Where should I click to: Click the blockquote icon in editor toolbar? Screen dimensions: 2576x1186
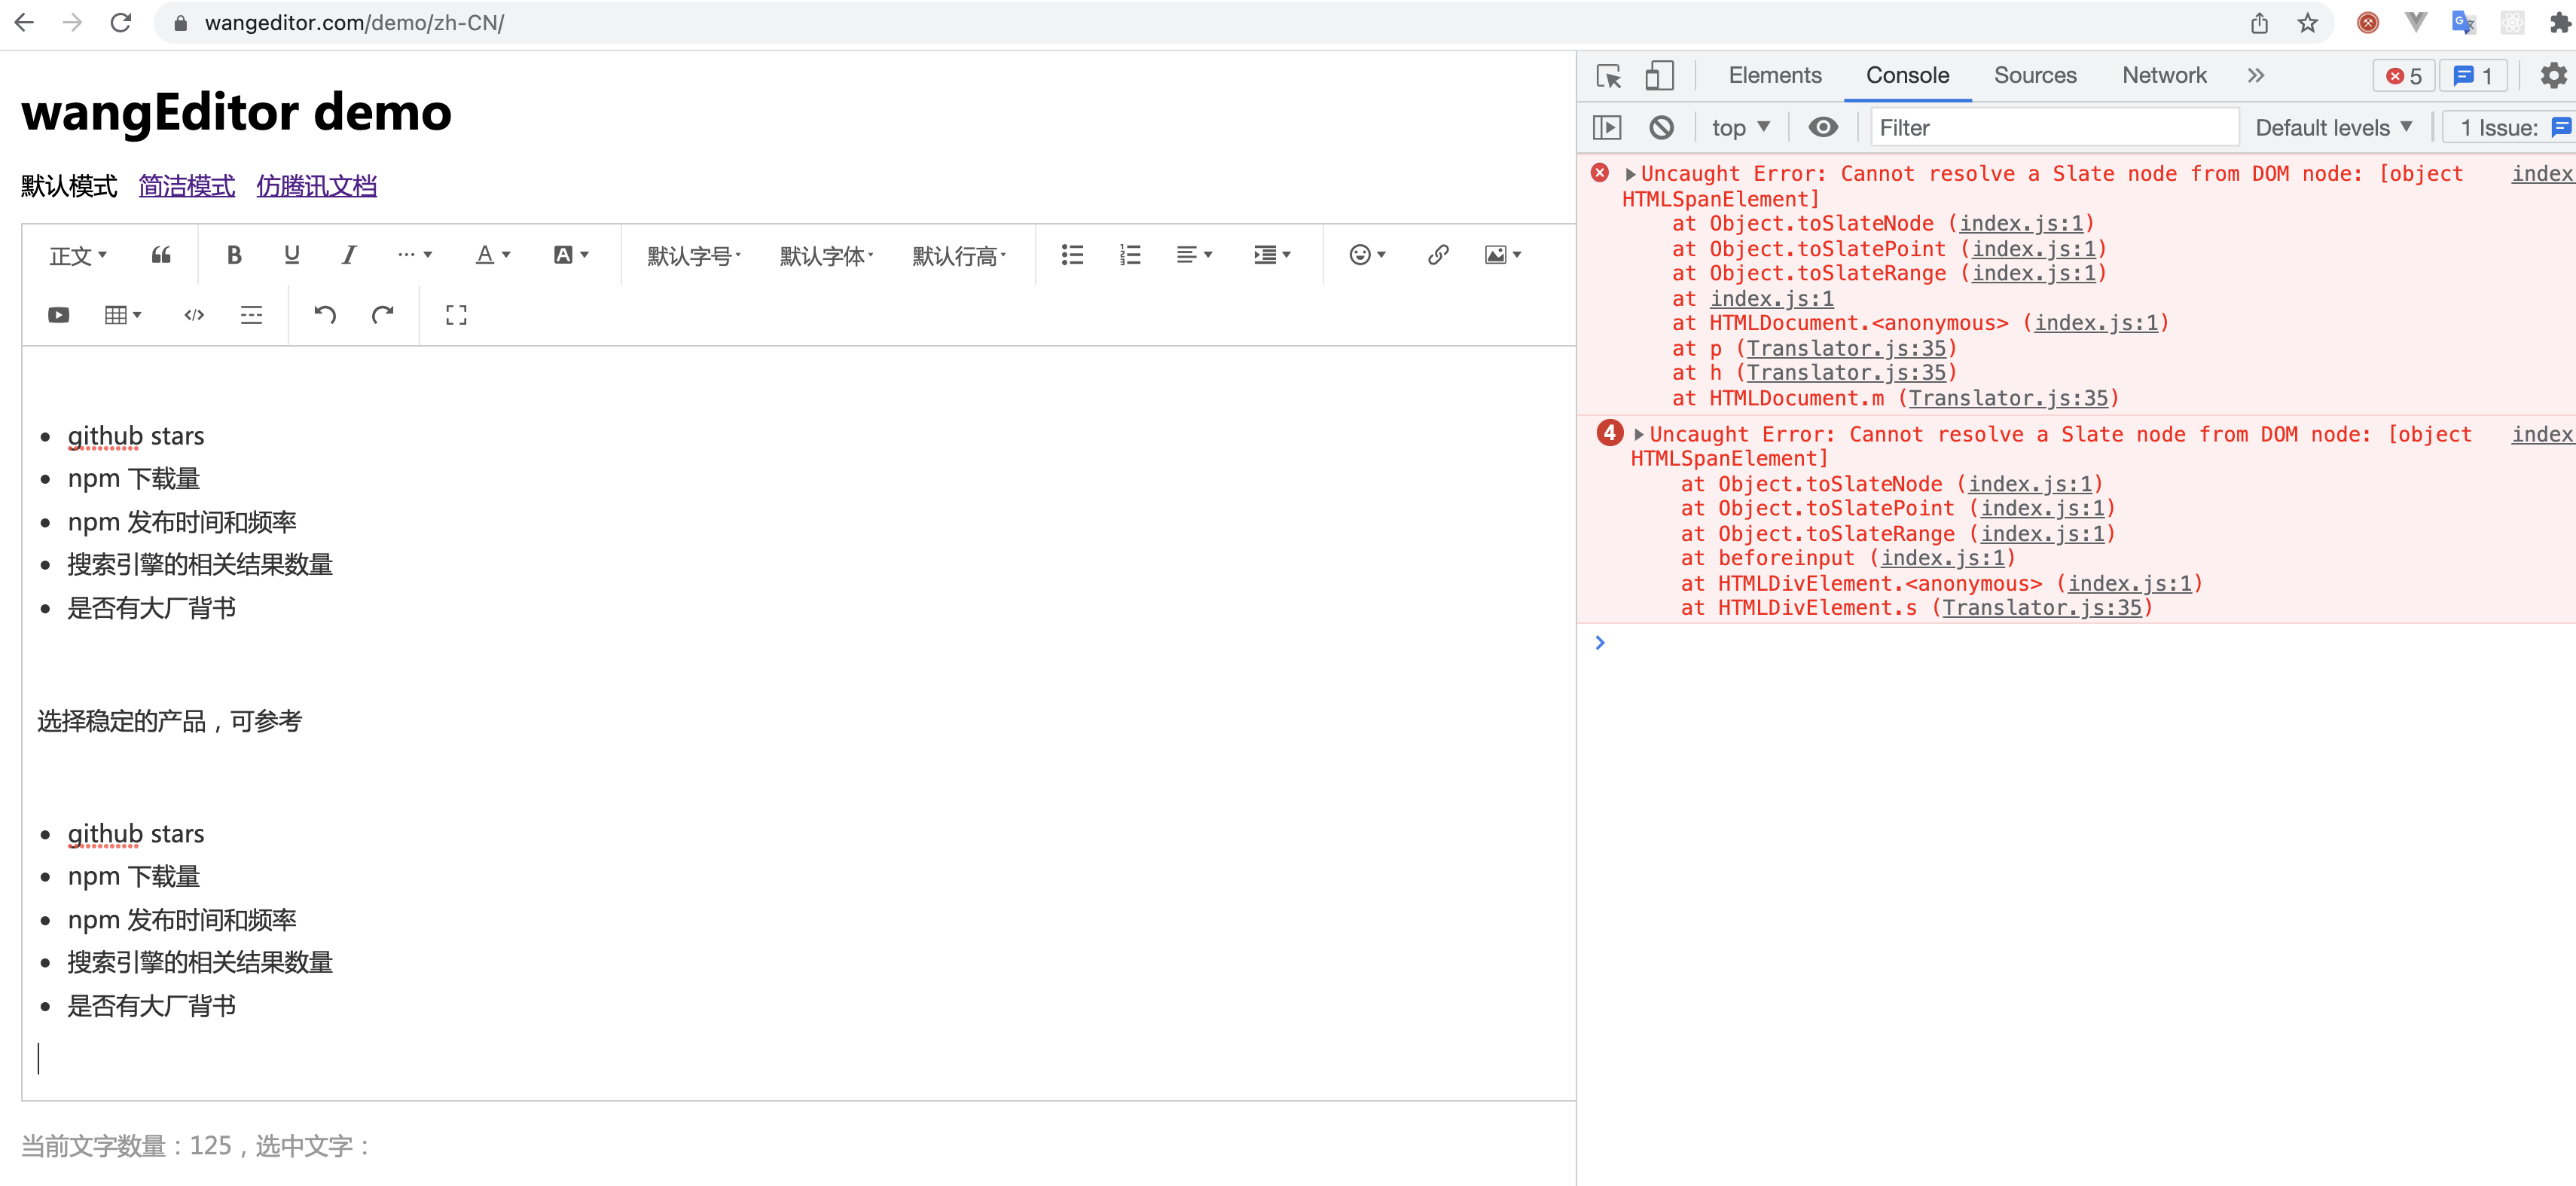point(161,255)
